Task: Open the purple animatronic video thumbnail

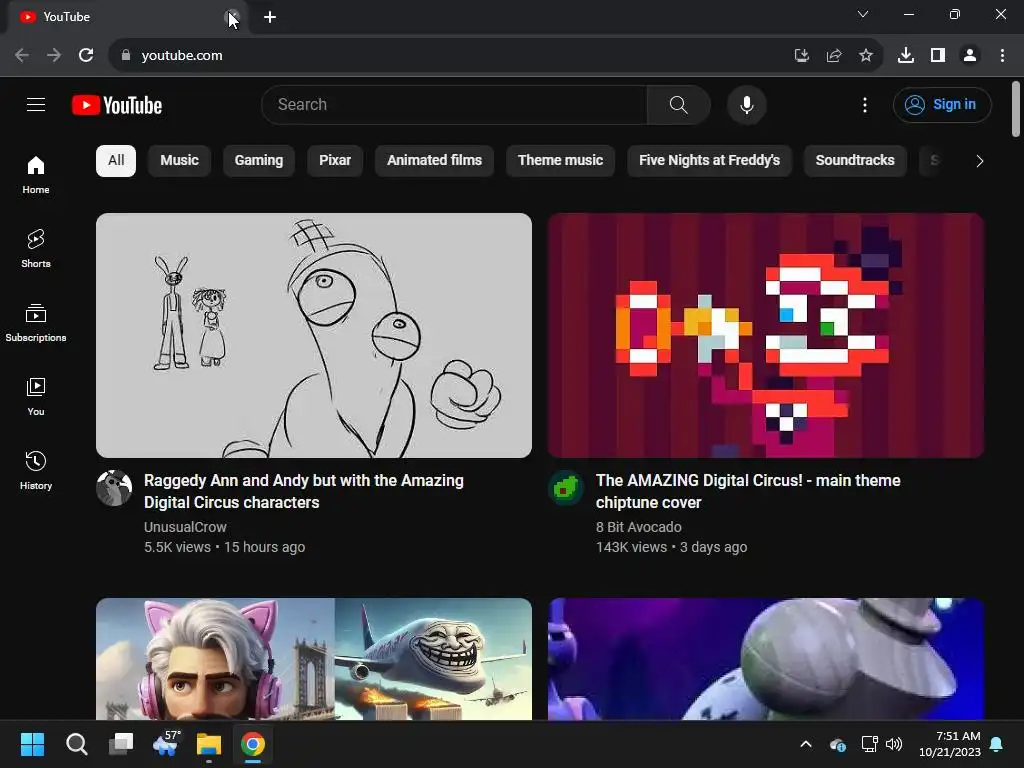Action: [766, 658]
